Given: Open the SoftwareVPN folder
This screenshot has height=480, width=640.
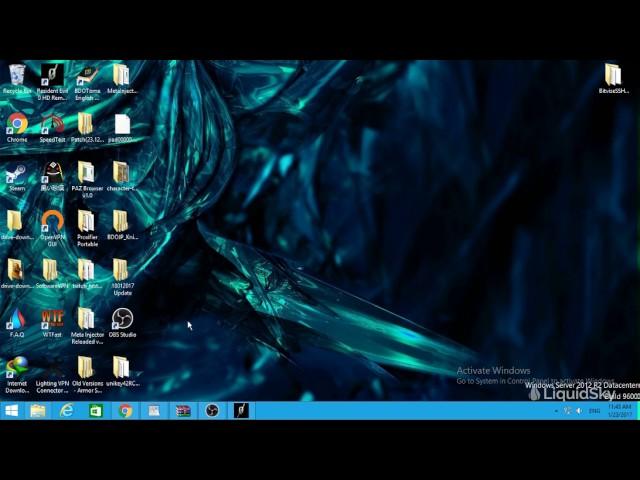Looking at the screenshot, I should pos(52,274).
